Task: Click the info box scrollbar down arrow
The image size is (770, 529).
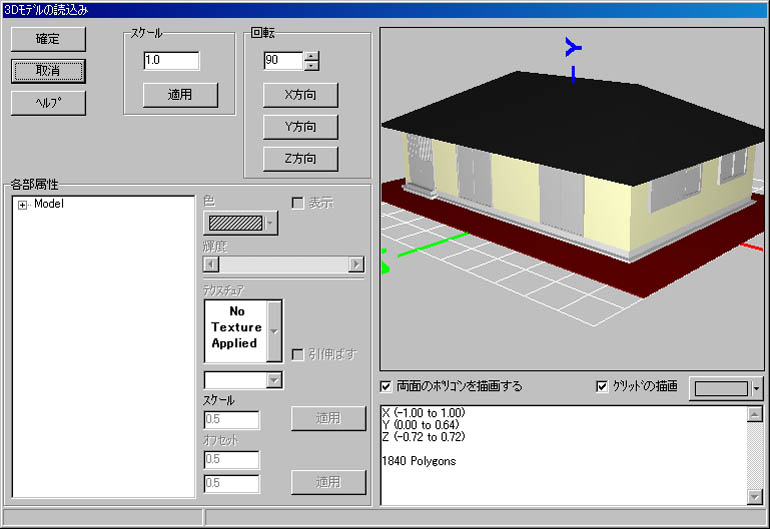Action: [755, 497]
